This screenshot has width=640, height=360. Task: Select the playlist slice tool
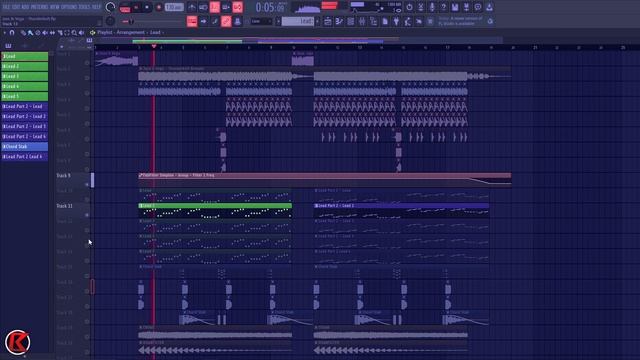(x=60, y=33)
